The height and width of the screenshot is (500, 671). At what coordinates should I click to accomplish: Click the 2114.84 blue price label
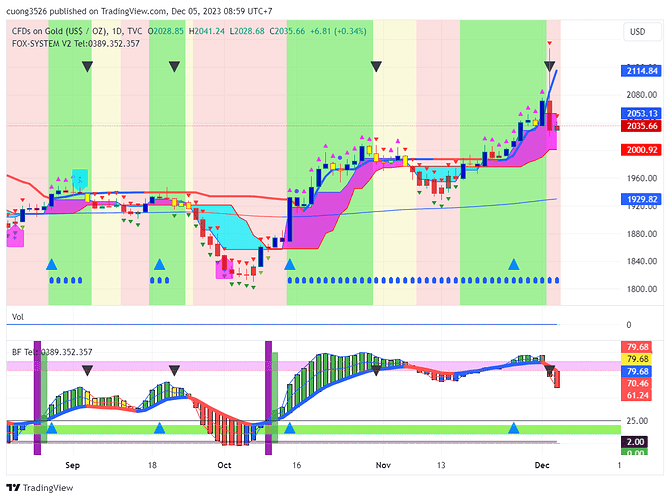point(641,71)
